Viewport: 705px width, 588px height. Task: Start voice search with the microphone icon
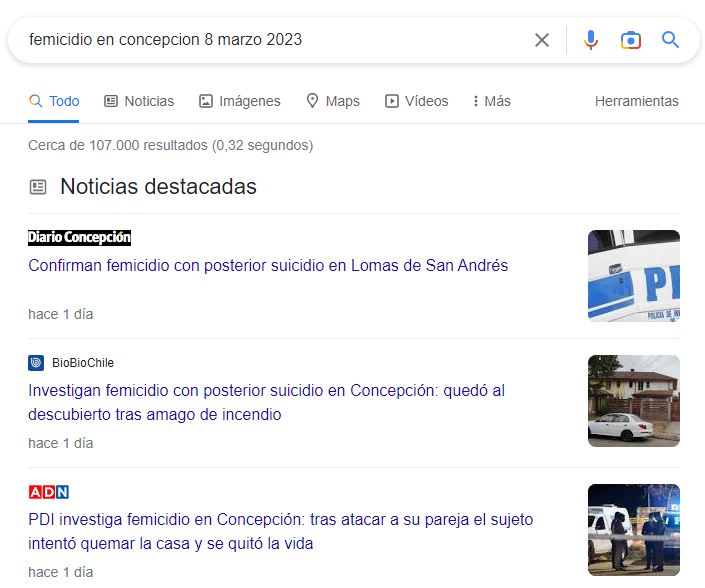coord(591,40)
